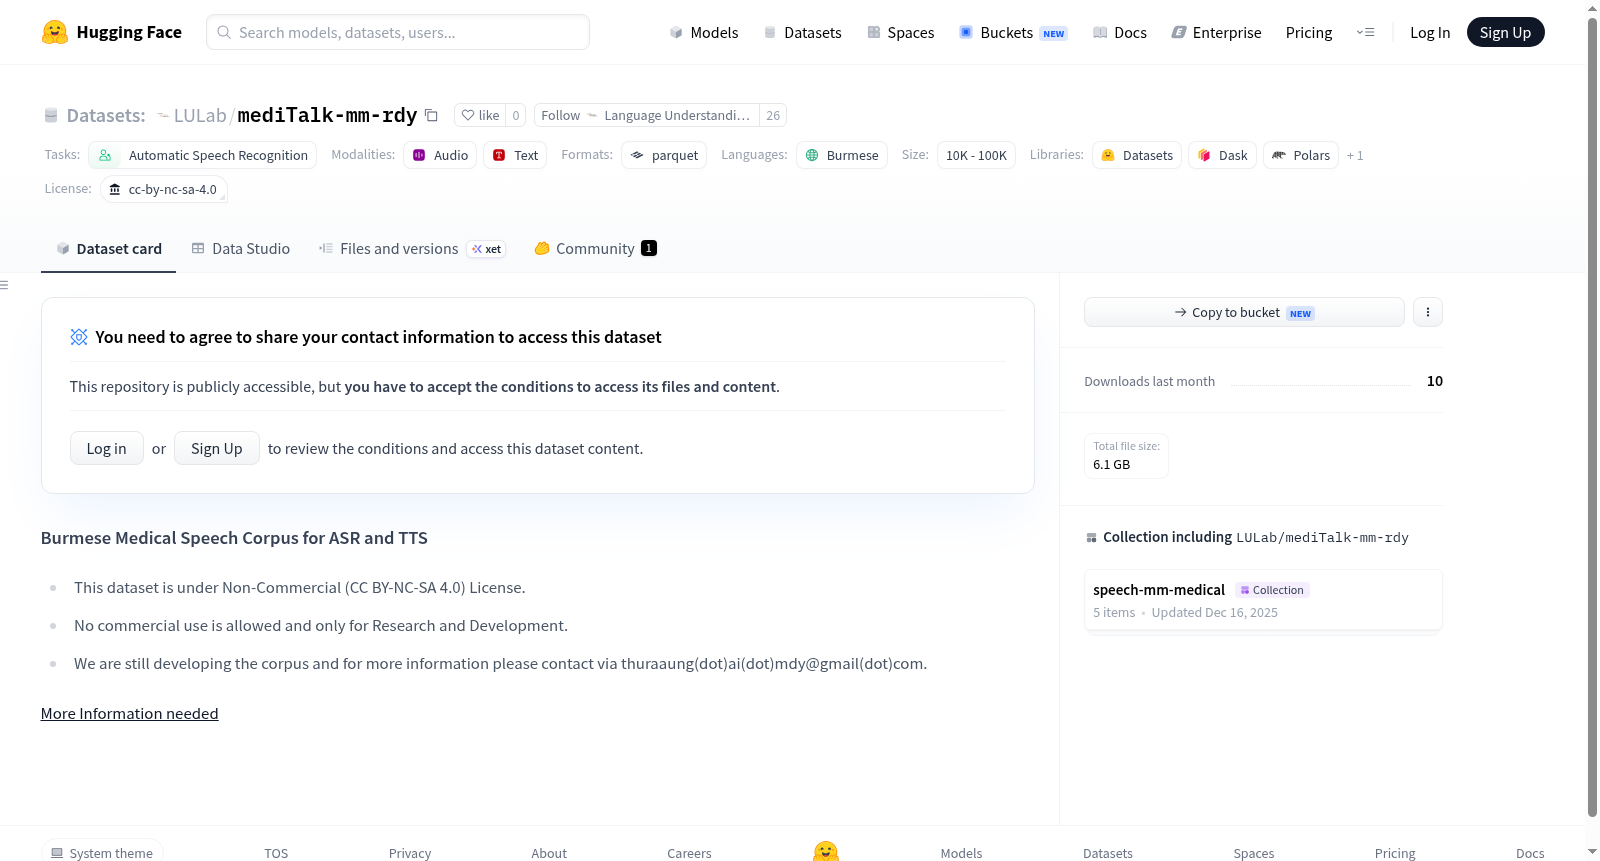Click the page vertical scrollbar

1593,416
